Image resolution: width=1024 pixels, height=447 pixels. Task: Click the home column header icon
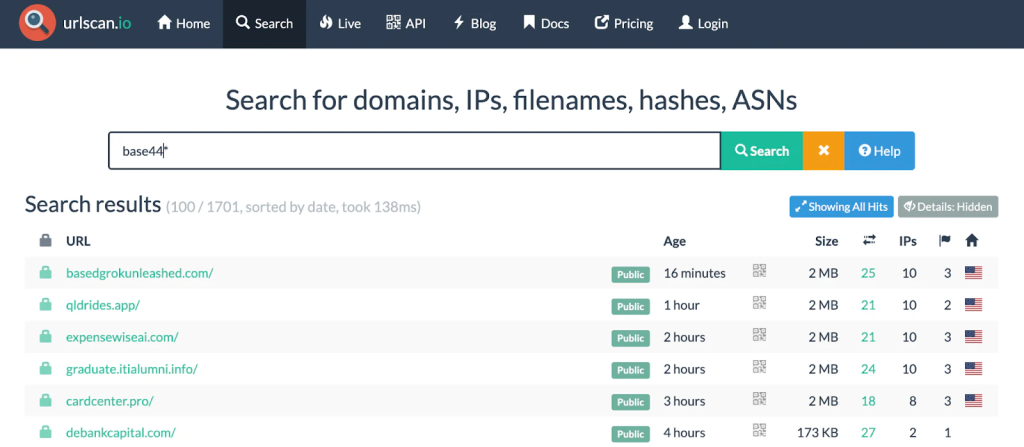click(971, 241)
